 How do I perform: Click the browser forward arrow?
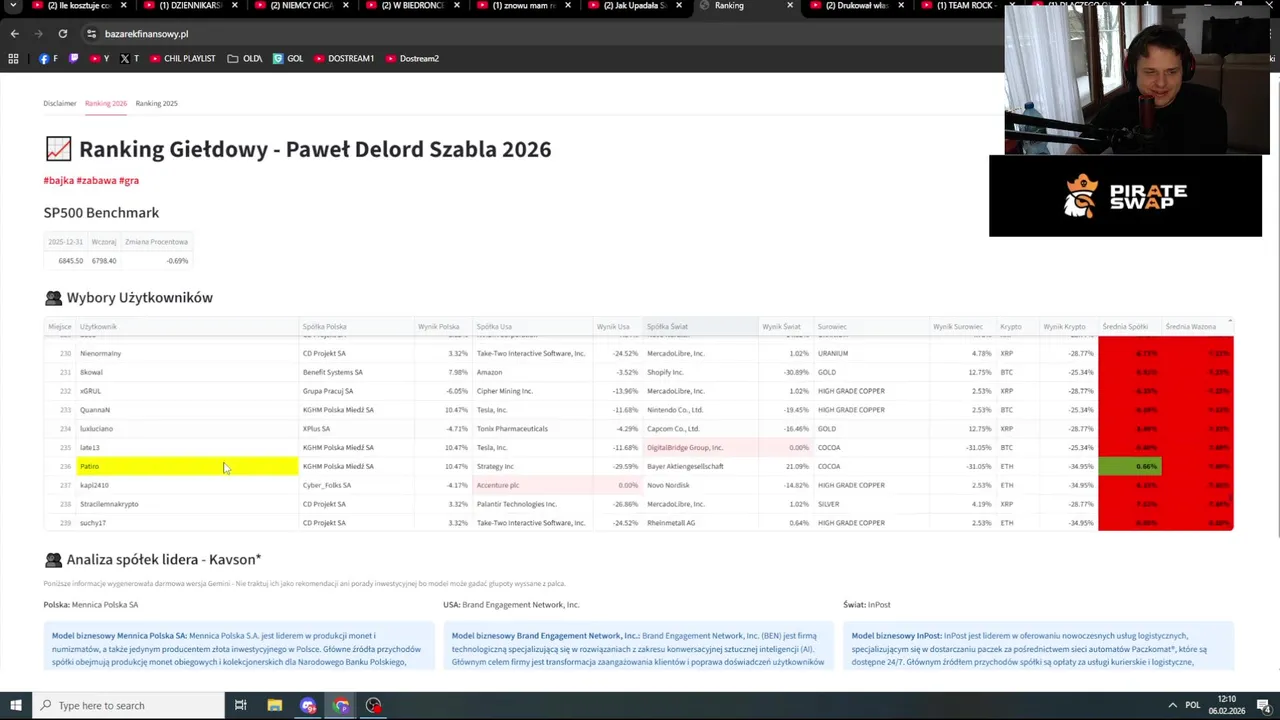pyautogui.click(x=38, y=33)
